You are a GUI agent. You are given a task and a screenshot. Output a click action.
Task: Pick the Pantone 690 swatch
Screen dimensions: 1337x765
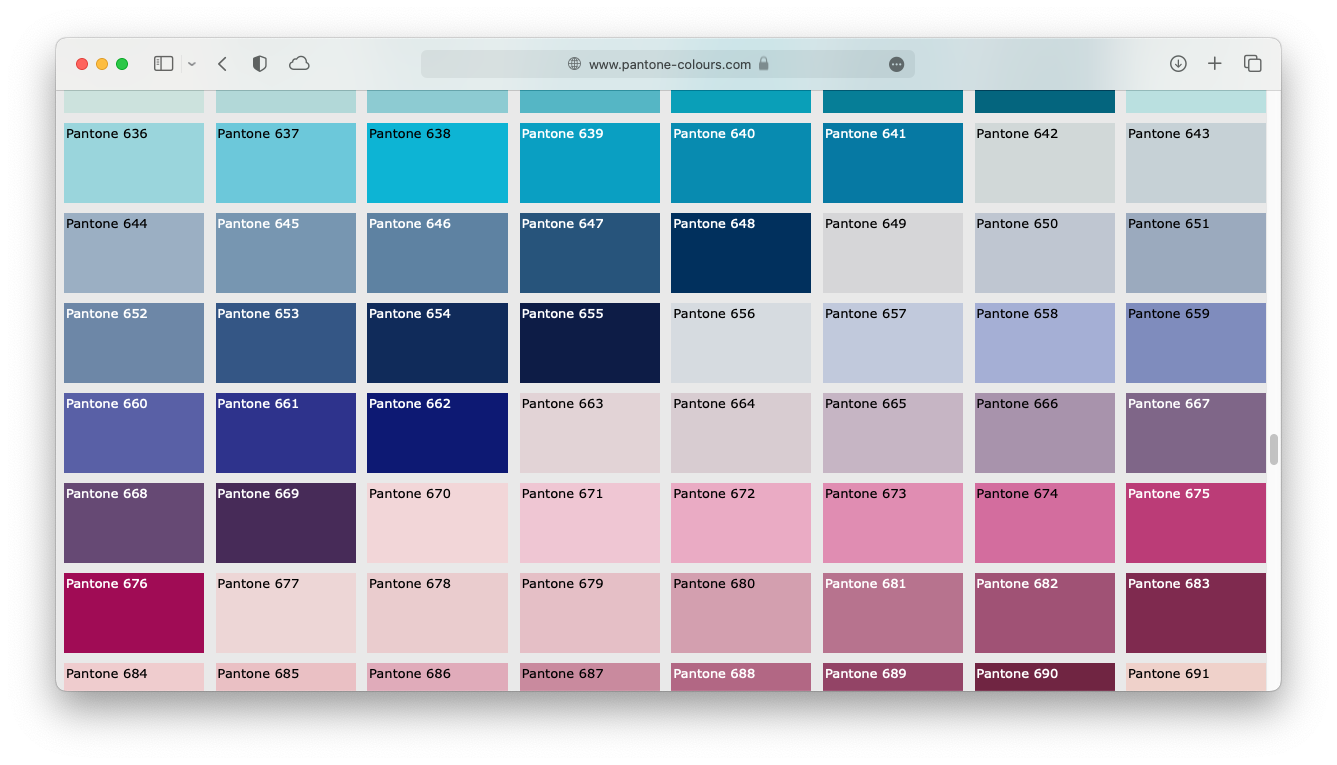[x=1045, y=677]
